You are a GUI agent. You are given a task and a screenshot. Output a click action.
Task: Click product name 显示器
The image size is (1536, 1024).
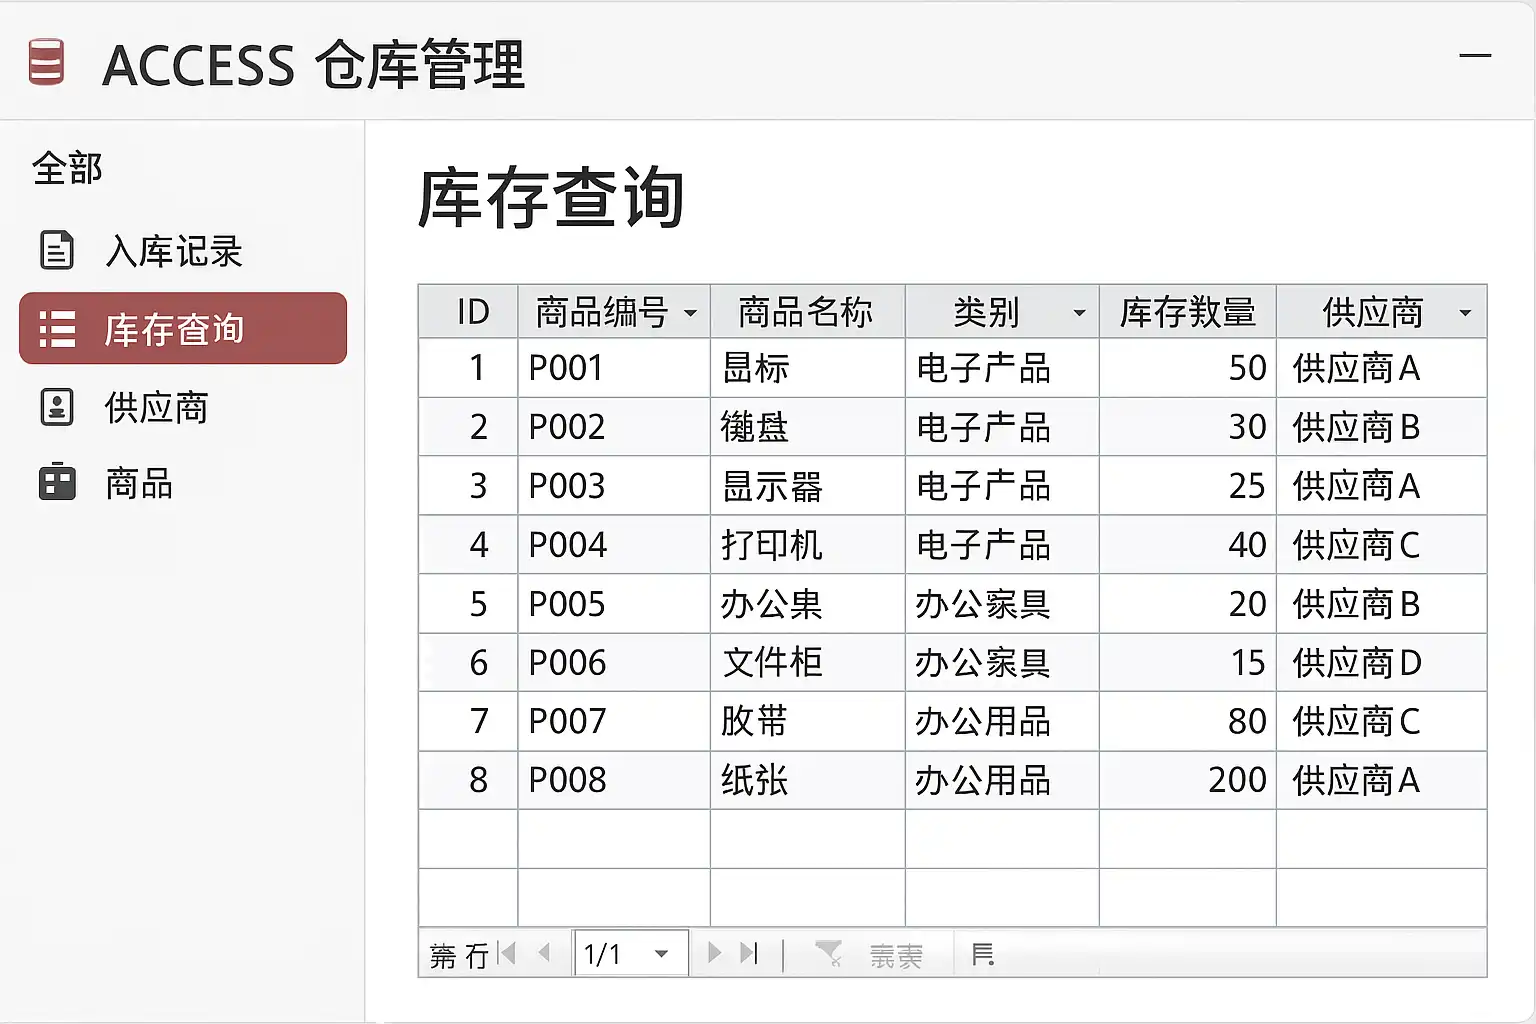[x=771, y=486]
